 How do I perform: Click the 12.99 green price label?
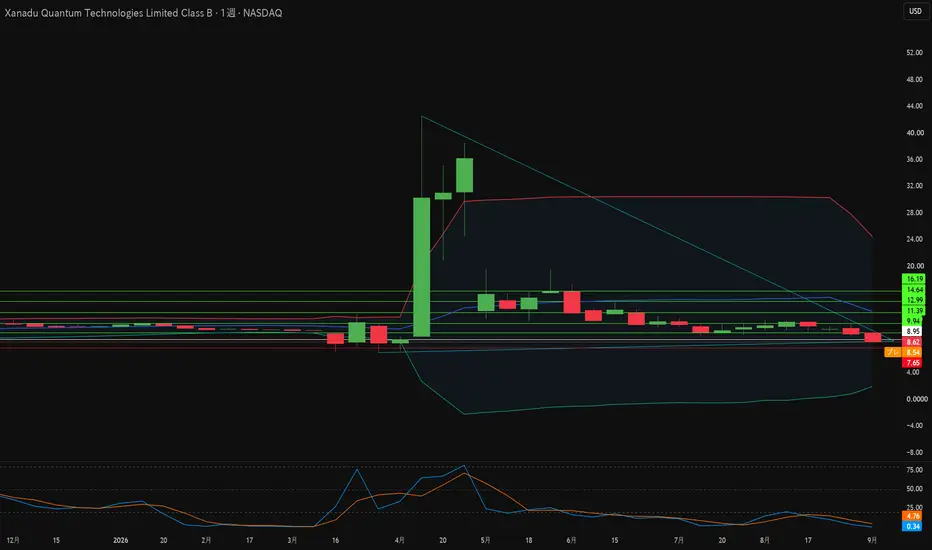tap(914, 300)
